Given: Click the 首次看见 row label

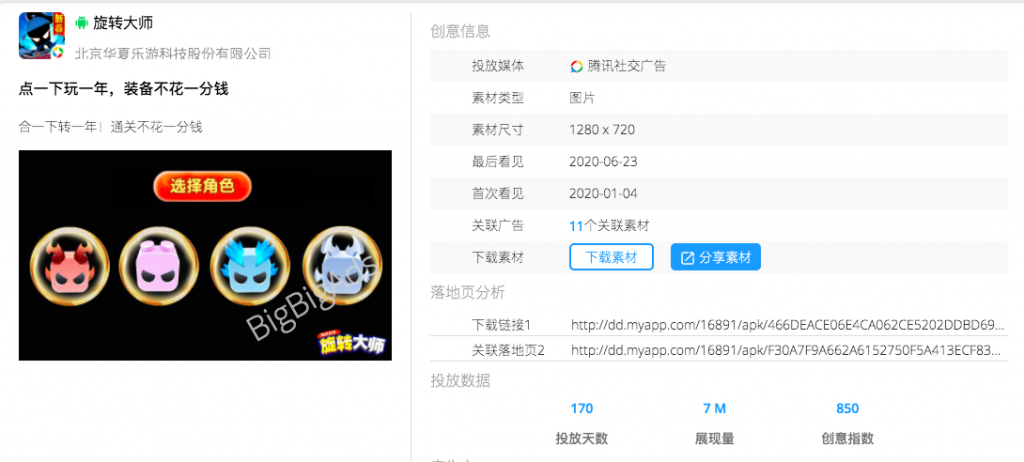Looking at the screenshot, I should pos(498,193).
